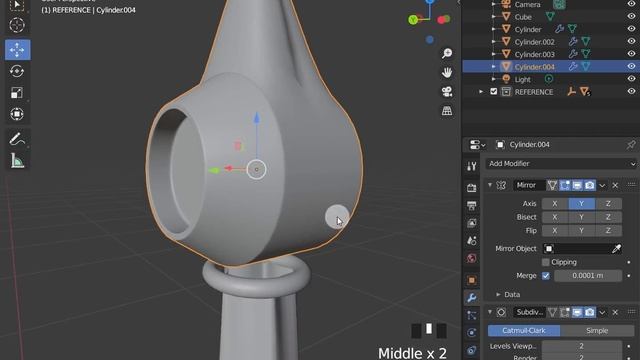Select Simple subdivision type
The width and height of the screenshot is (640, 360).
tap(597, 331)
